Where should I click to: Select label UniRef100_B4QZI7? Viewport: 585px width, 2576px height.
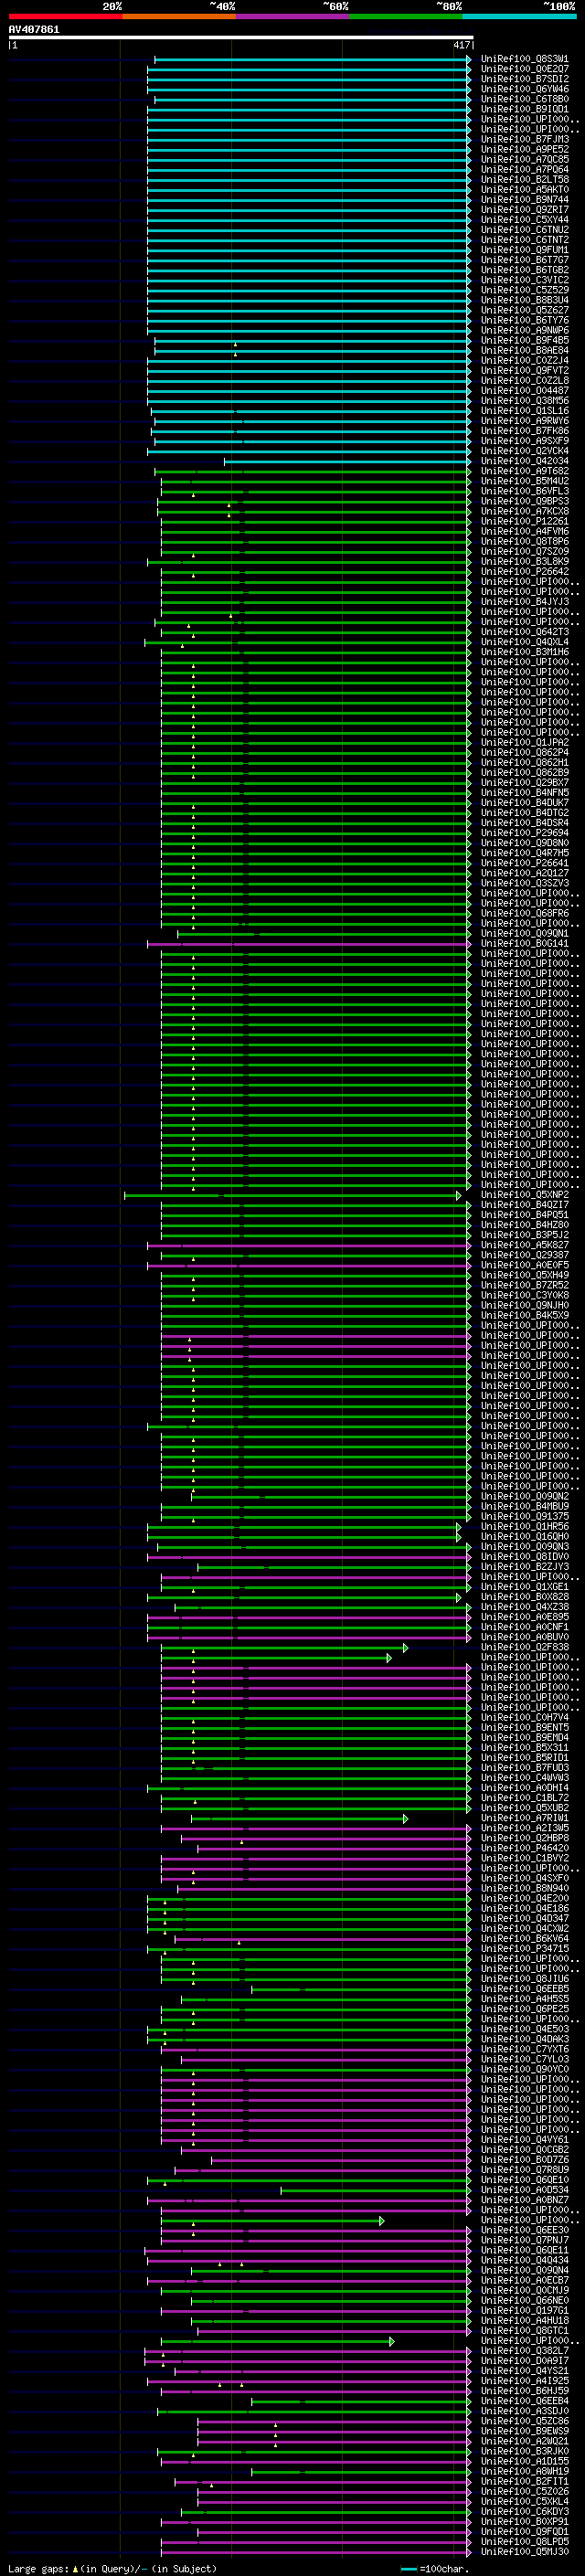coord(525,1205)
